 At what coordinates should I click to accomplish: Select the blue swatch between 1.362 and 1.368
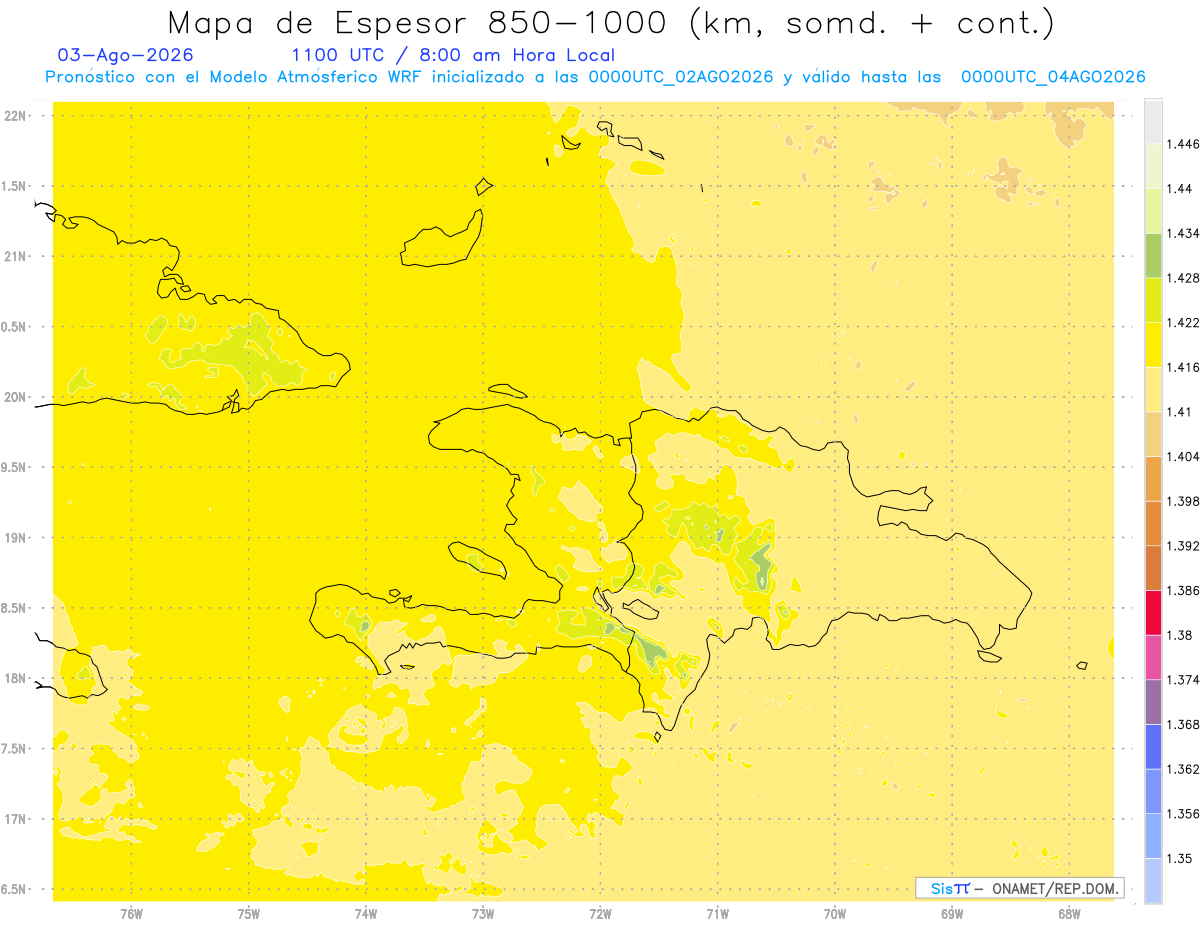pyautogui.click(x=1153, y=746)
